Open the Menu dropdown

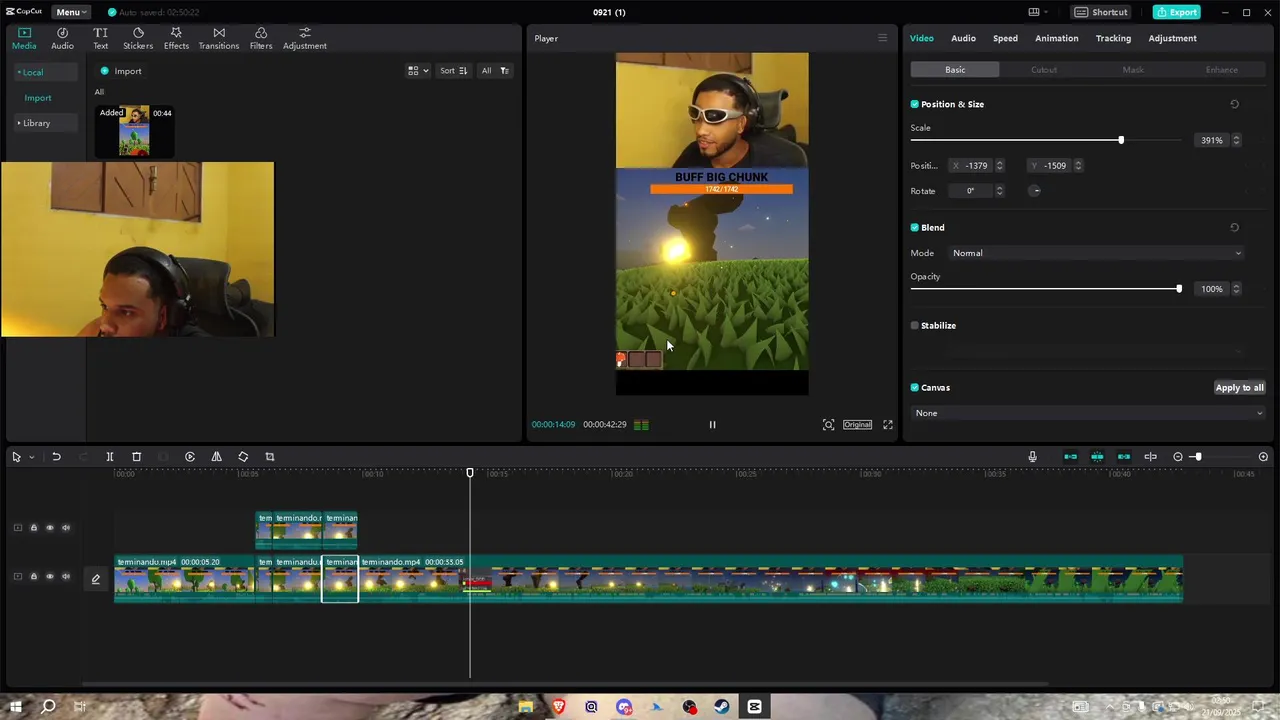[x=71, y=12]
